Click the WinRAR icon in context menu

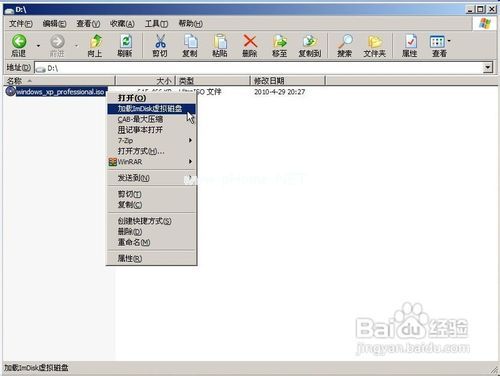tap(112, 162)
